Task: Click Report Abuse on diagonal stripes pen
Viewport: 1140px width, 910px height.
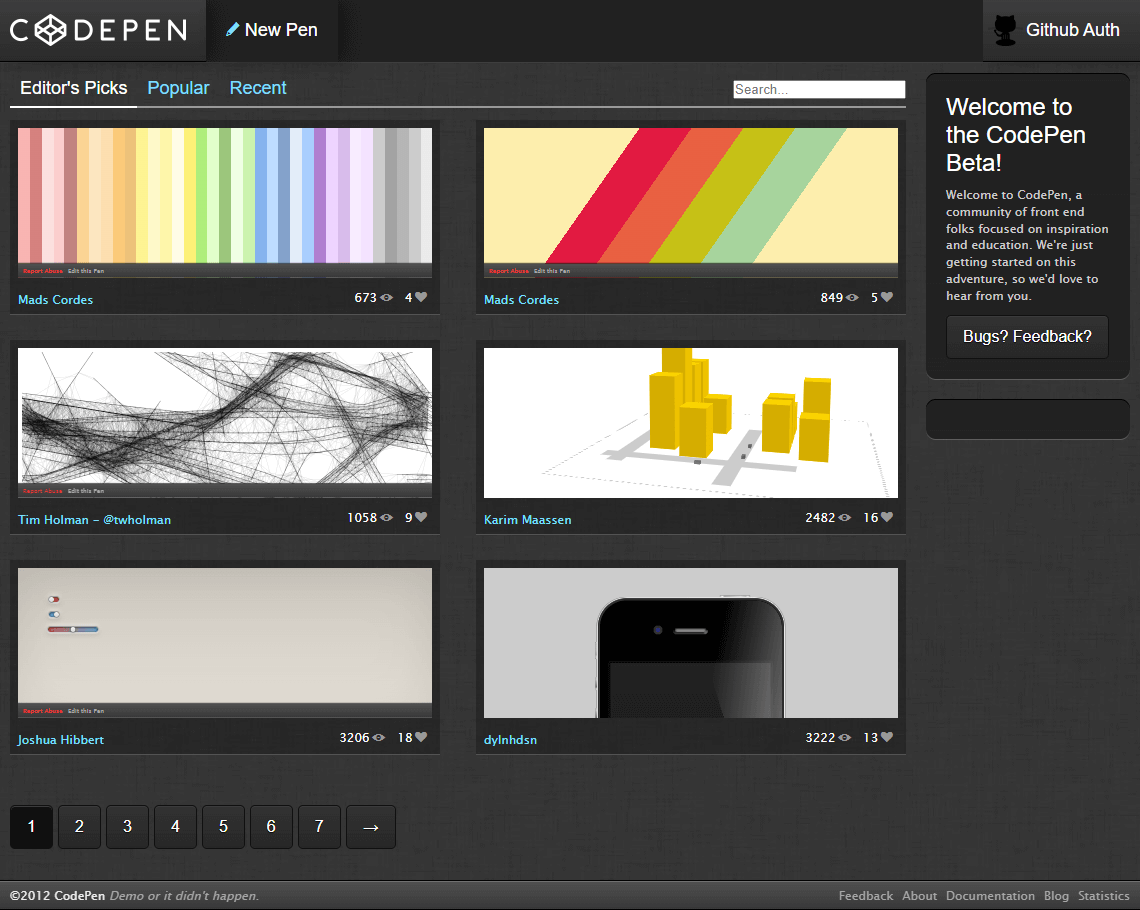Action: [508, 271]
